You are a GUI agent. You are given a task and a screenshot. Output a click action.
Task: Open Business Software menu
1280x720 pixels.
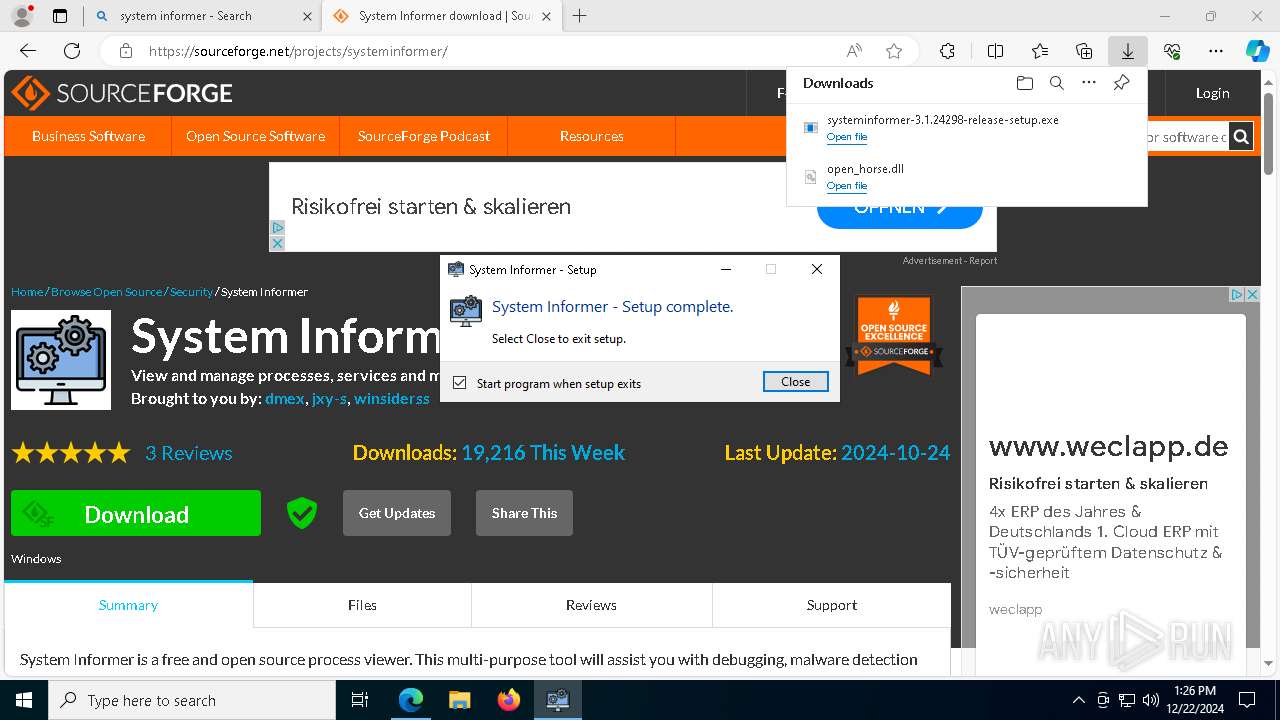point(88,136)
